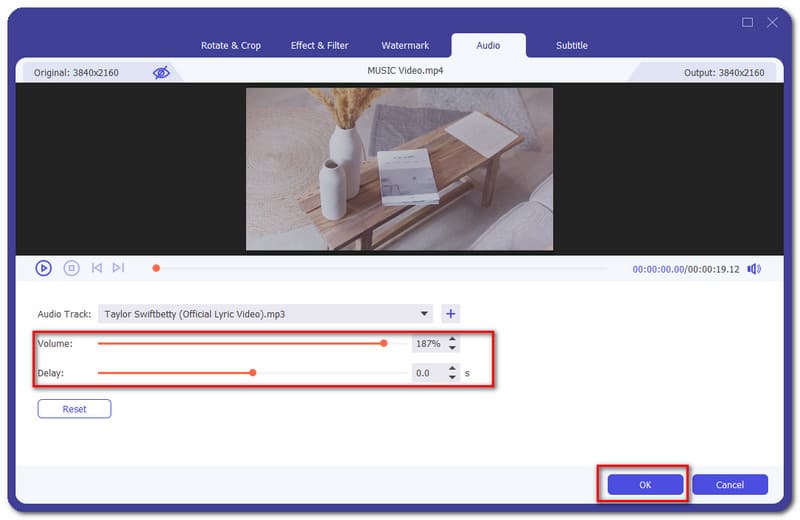Add audio track with plus button
Screen dimensions: 800x520
coord(451,314)
